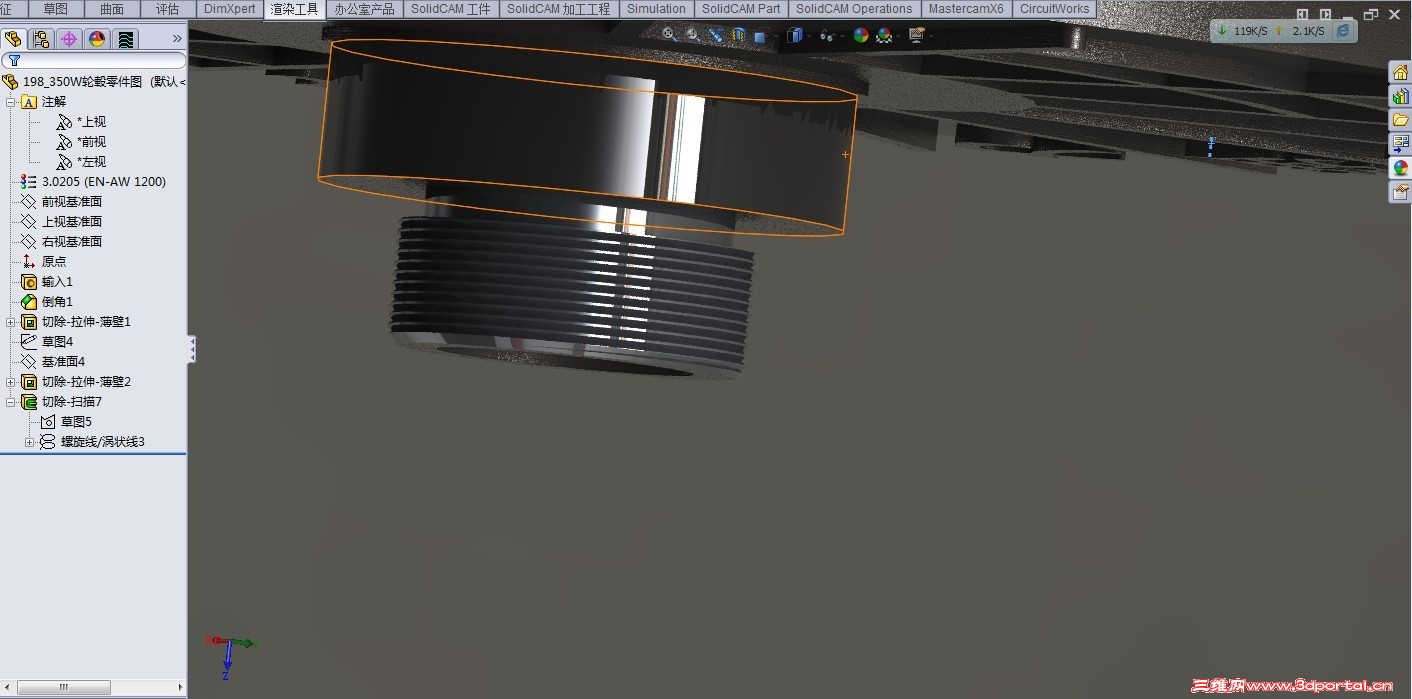Select the 基准面4 plane
Viewport: 1412px width, 699px height.
53,362
